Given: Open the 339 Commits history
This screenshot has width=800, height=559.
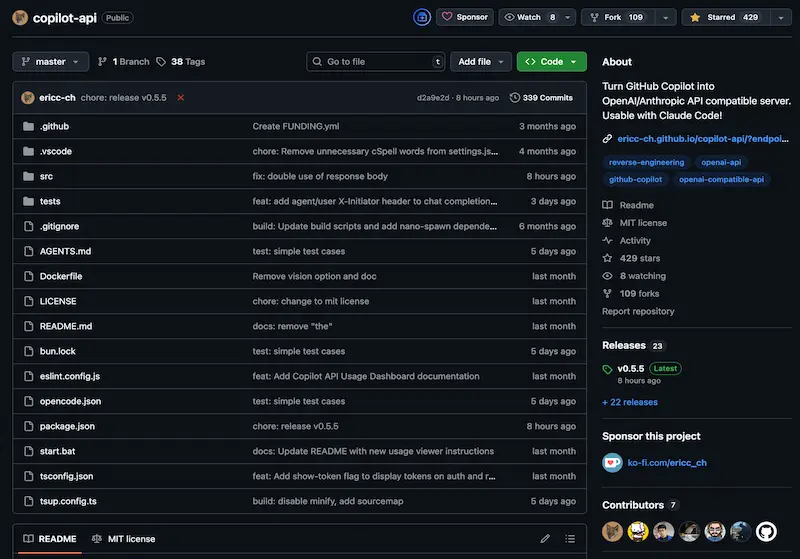Looking at the screenshot, I should click(541, 97).
